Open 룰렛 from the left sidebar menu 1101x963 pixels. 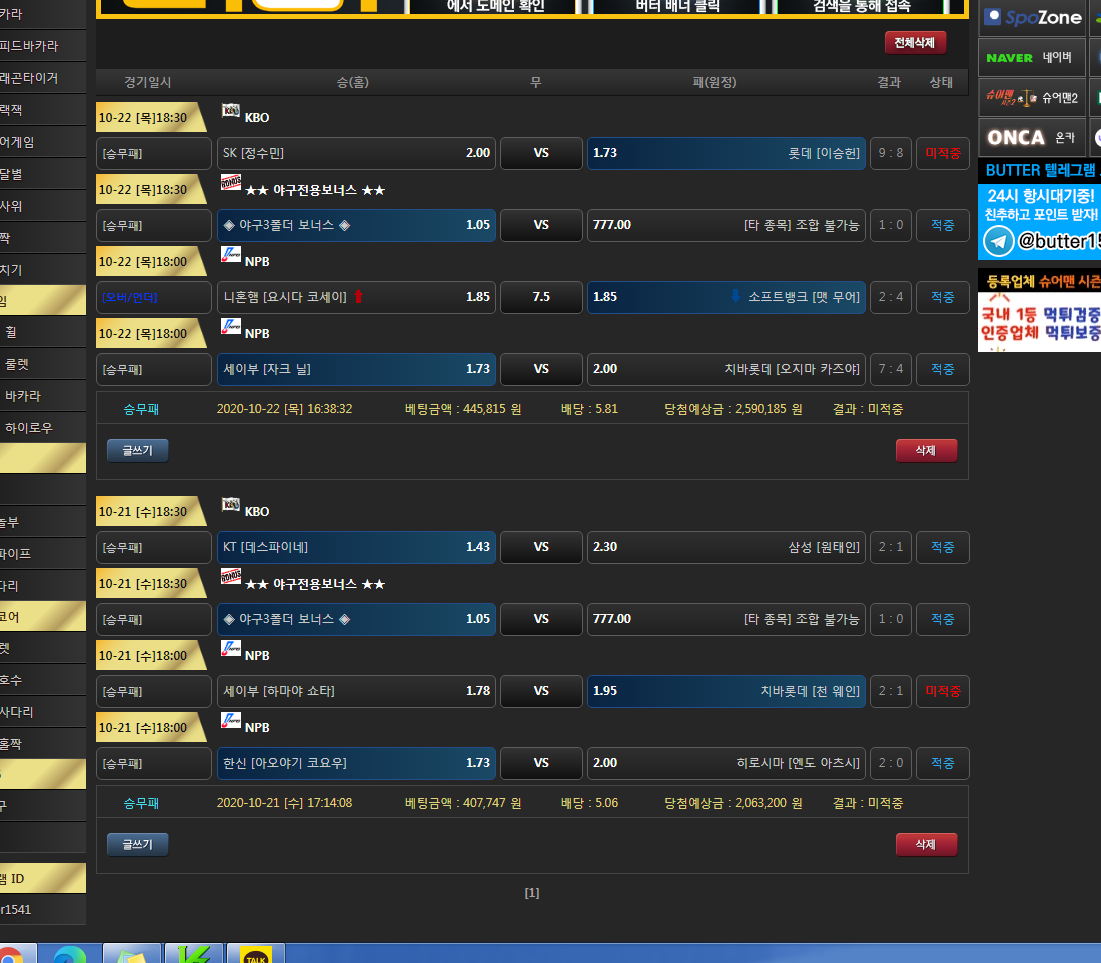22,364
